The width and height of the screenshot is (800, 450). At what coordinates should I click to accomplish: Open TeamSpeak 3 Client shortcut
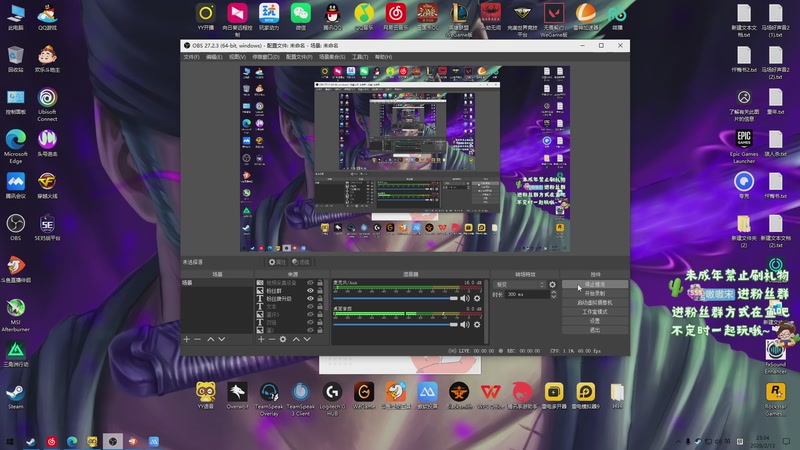tap(301, 399)
